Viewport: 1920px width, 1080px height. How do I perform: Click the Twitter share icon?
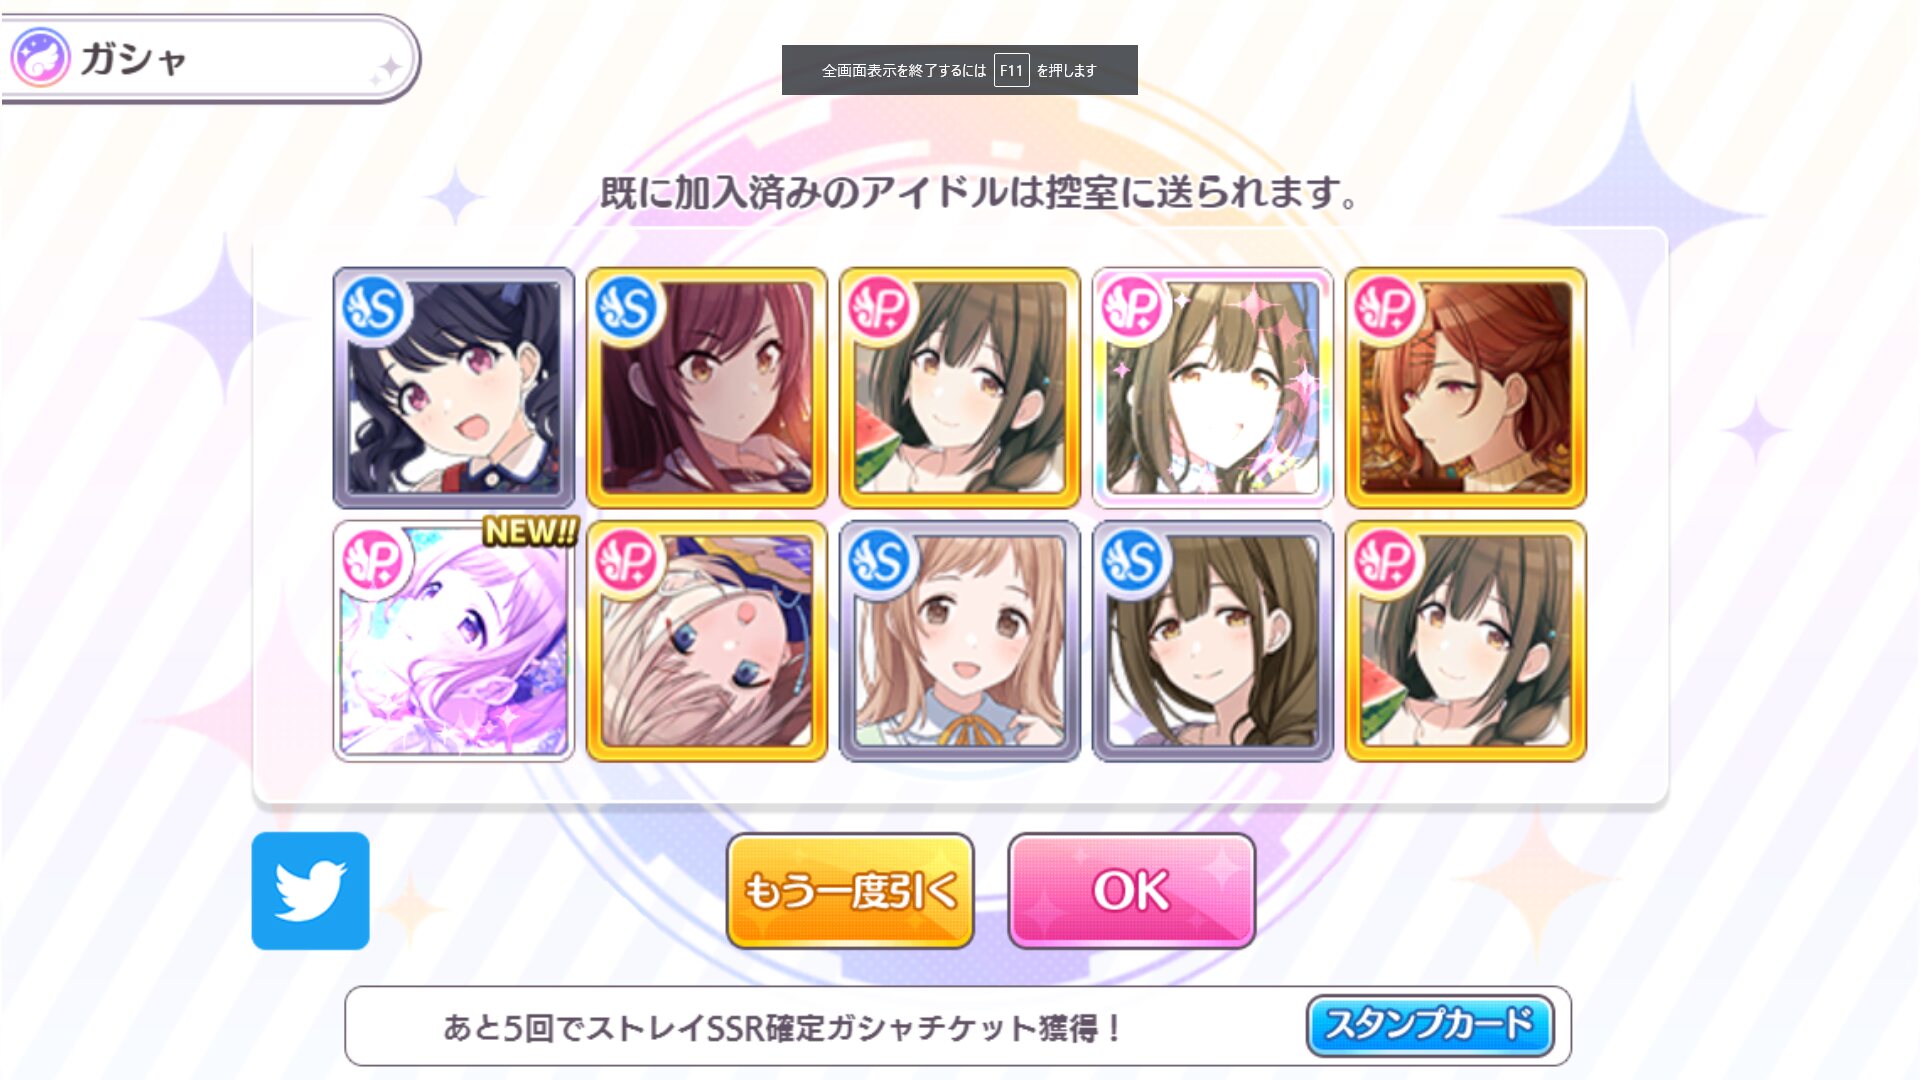[310, 890]
